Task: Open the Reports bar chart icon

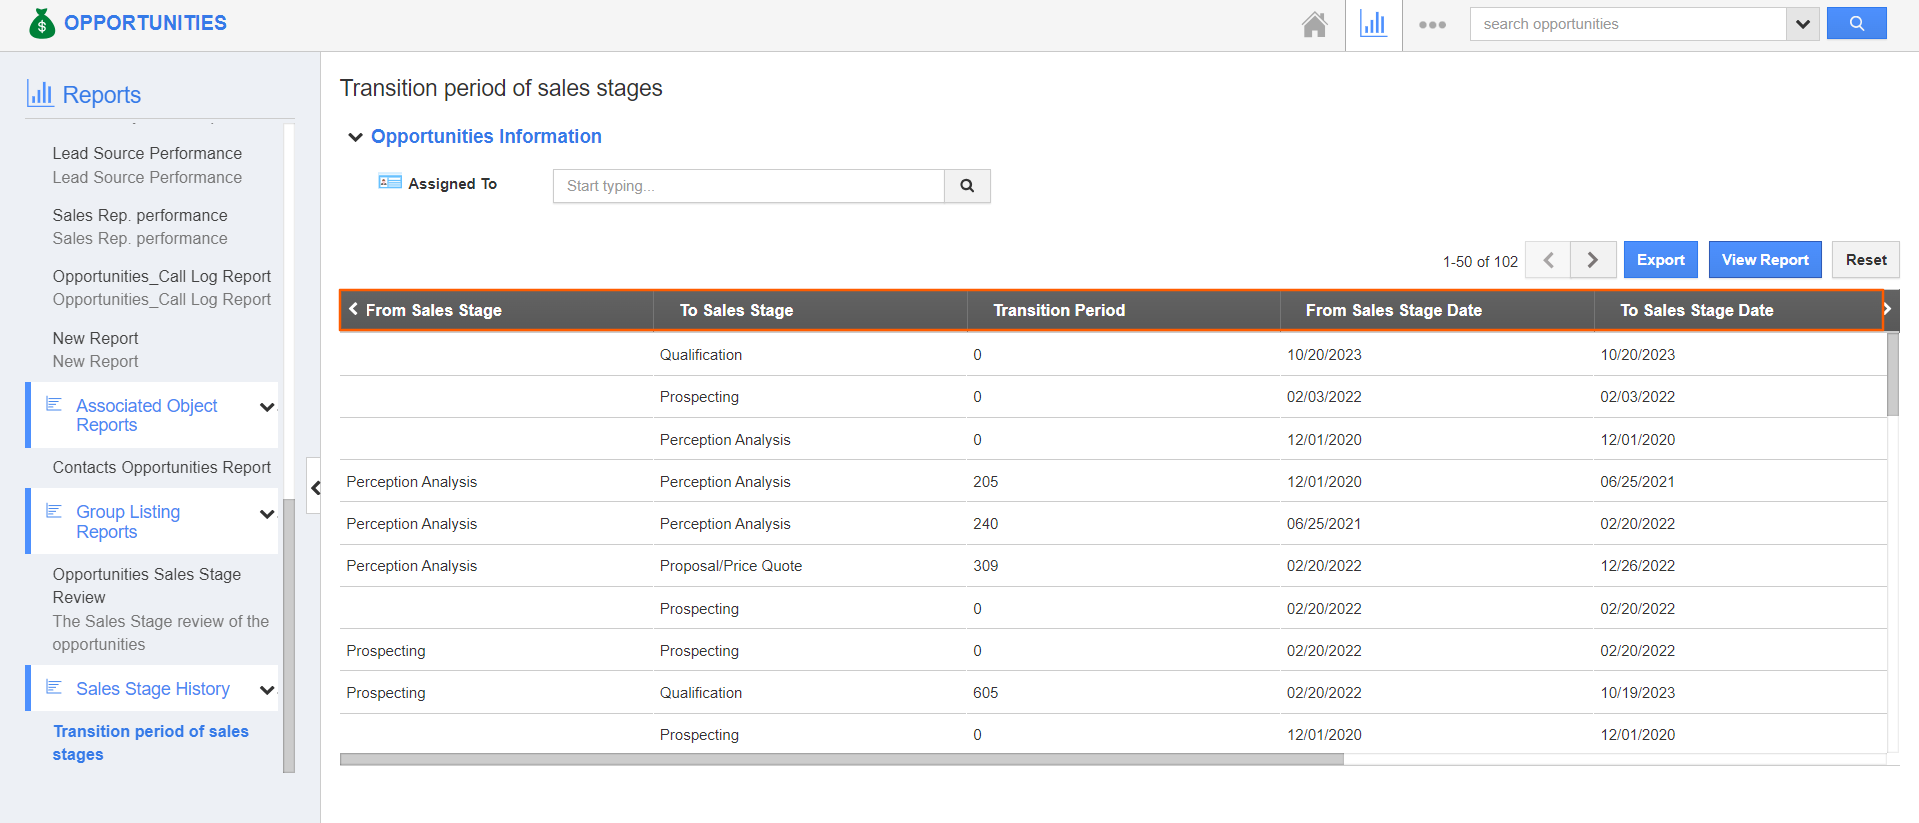Action: click(x=1373, y=24)
